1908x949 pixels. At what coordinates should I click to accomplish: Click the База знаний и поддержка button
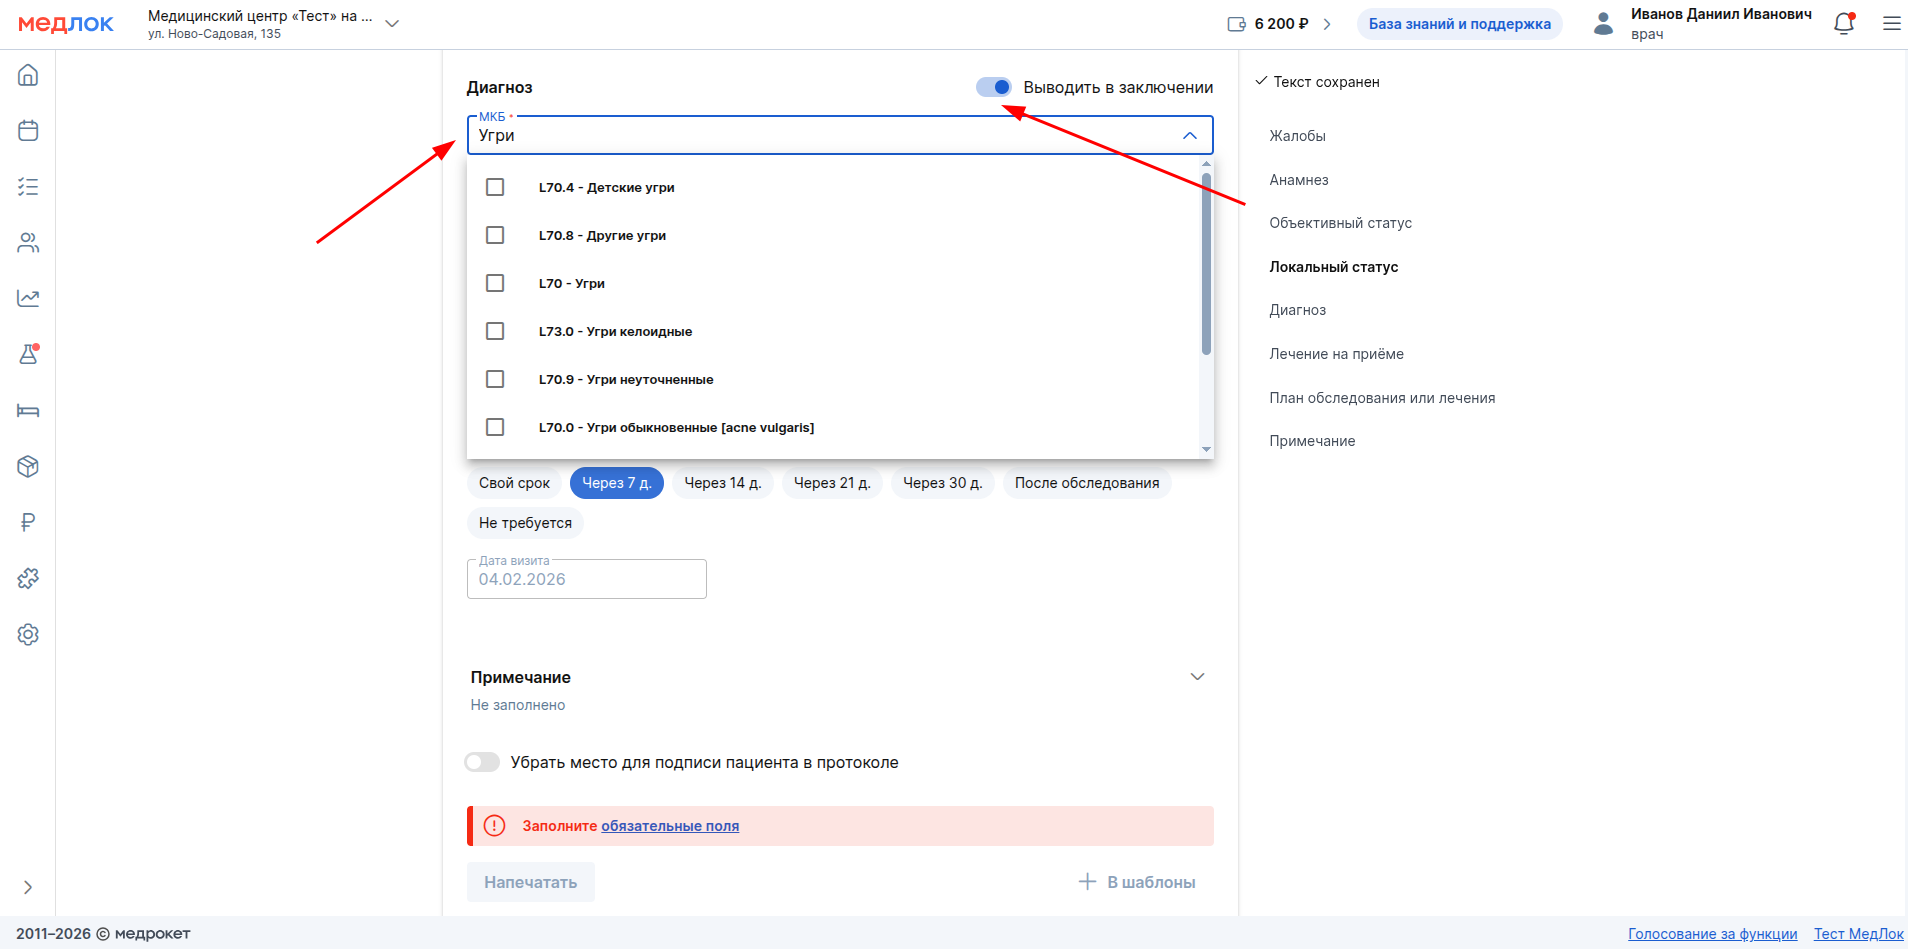tap(1459, 24)
